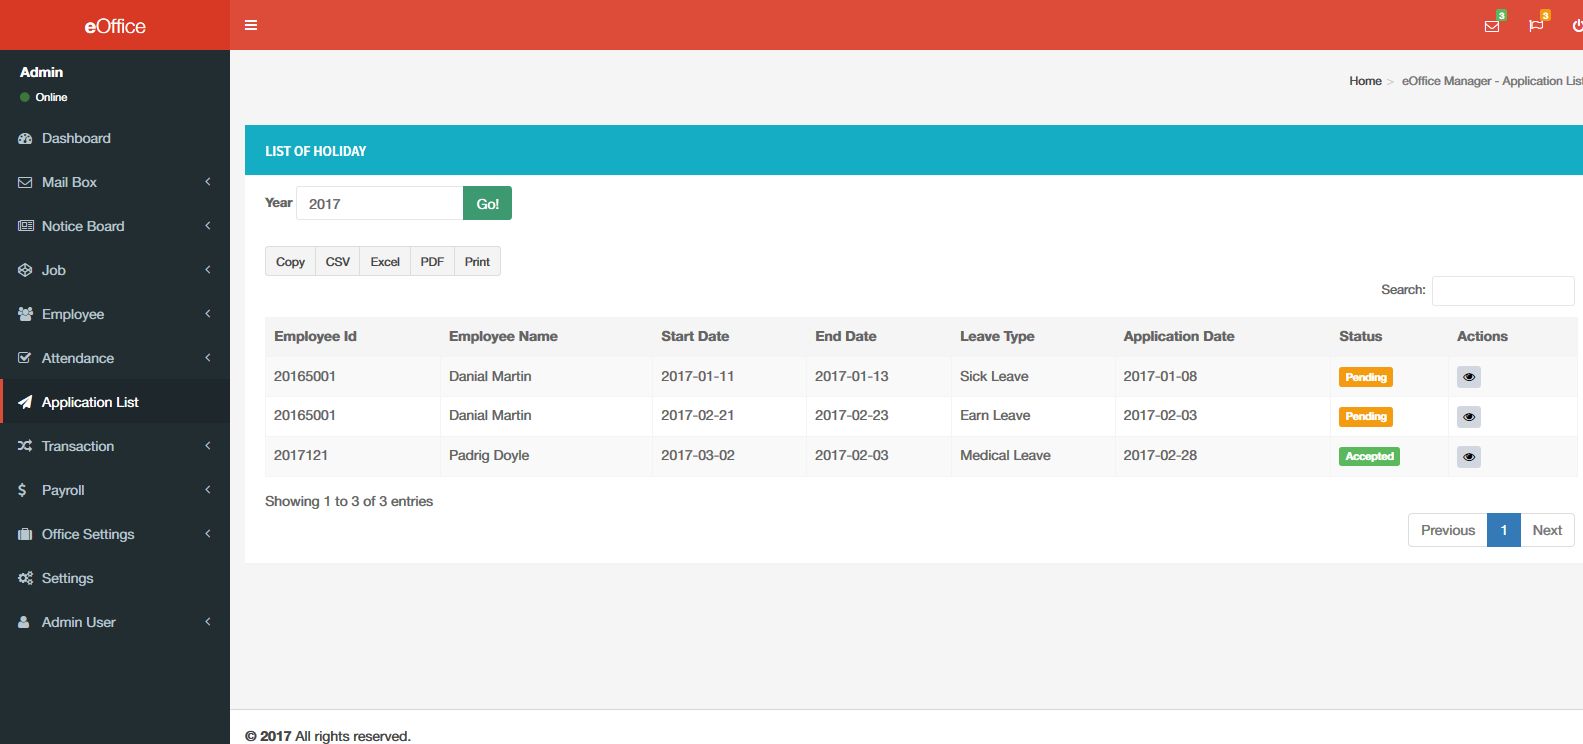This screenshot has height=744, width=1583.
Task: Click the orange Pending badge for Sick Leave
Action: click(x=1366, y=377)
